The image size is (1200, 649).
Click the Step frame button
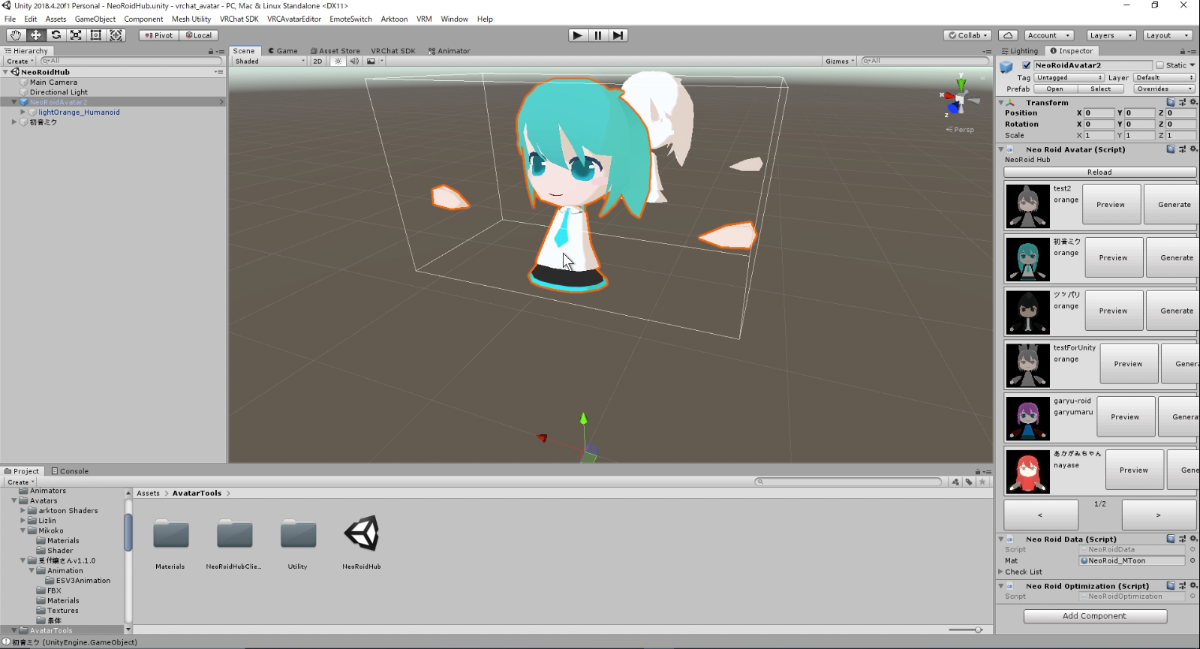[x=618, y=35]
